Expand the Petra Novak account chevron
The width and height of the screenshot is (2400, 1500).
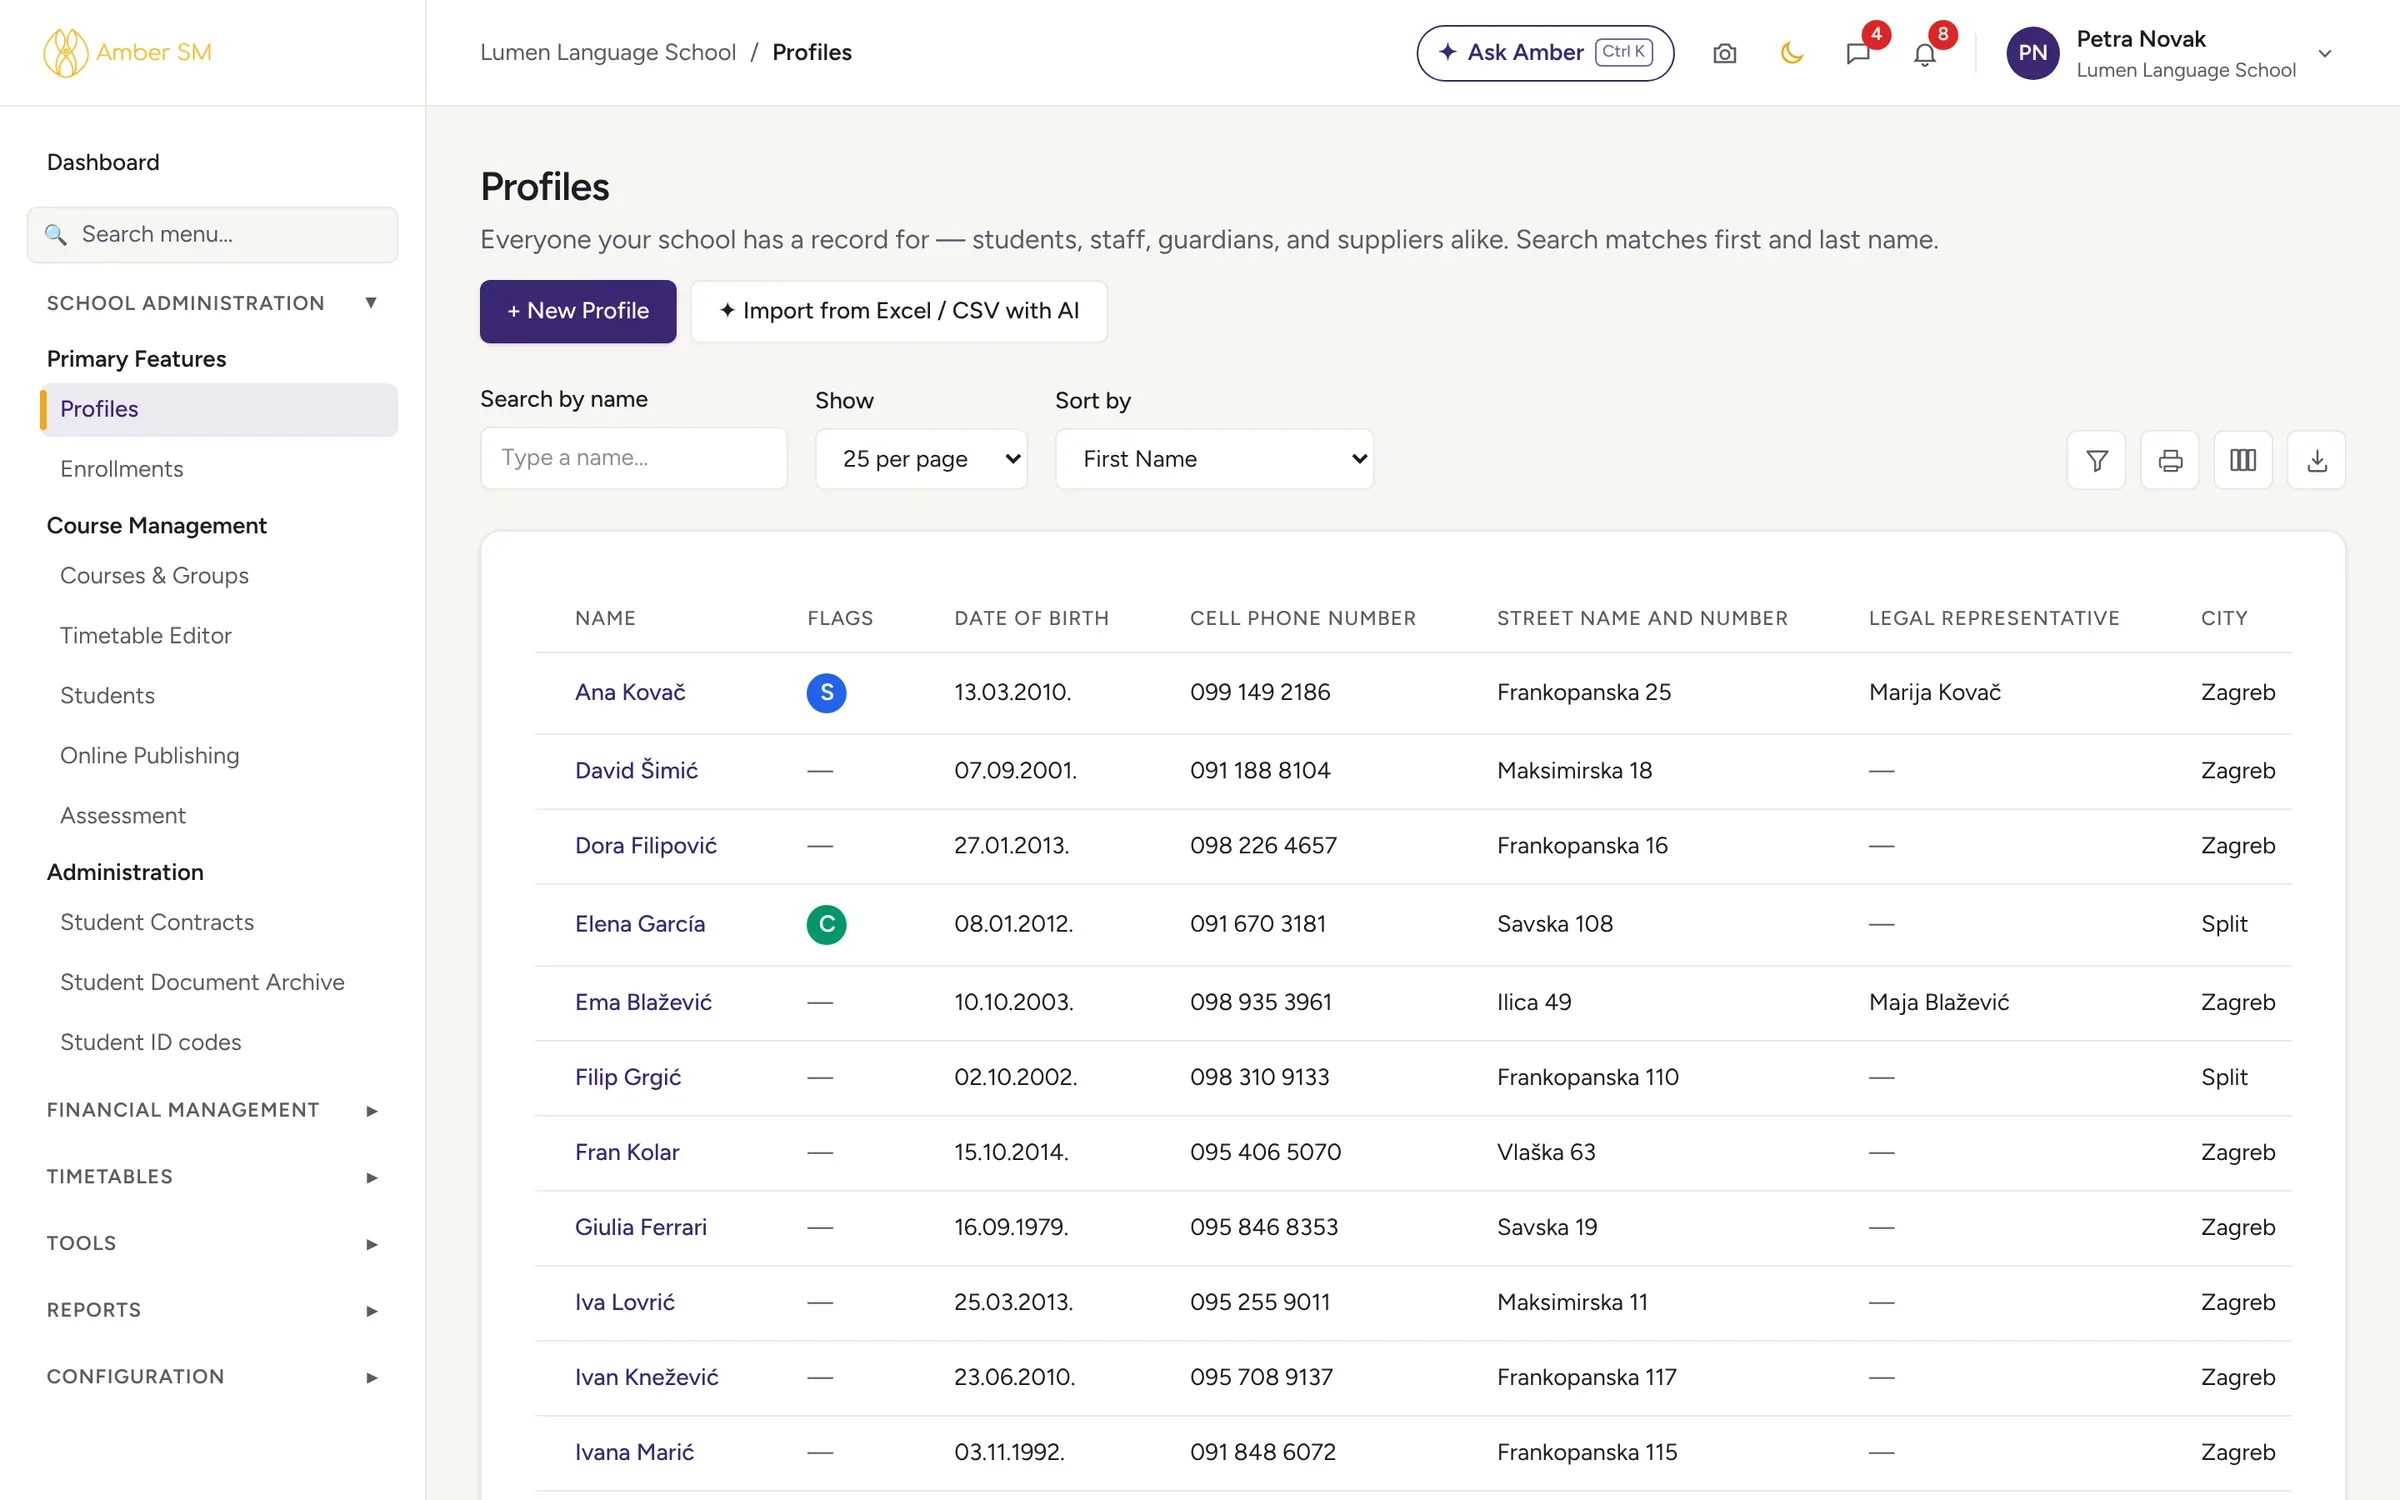2325,54
